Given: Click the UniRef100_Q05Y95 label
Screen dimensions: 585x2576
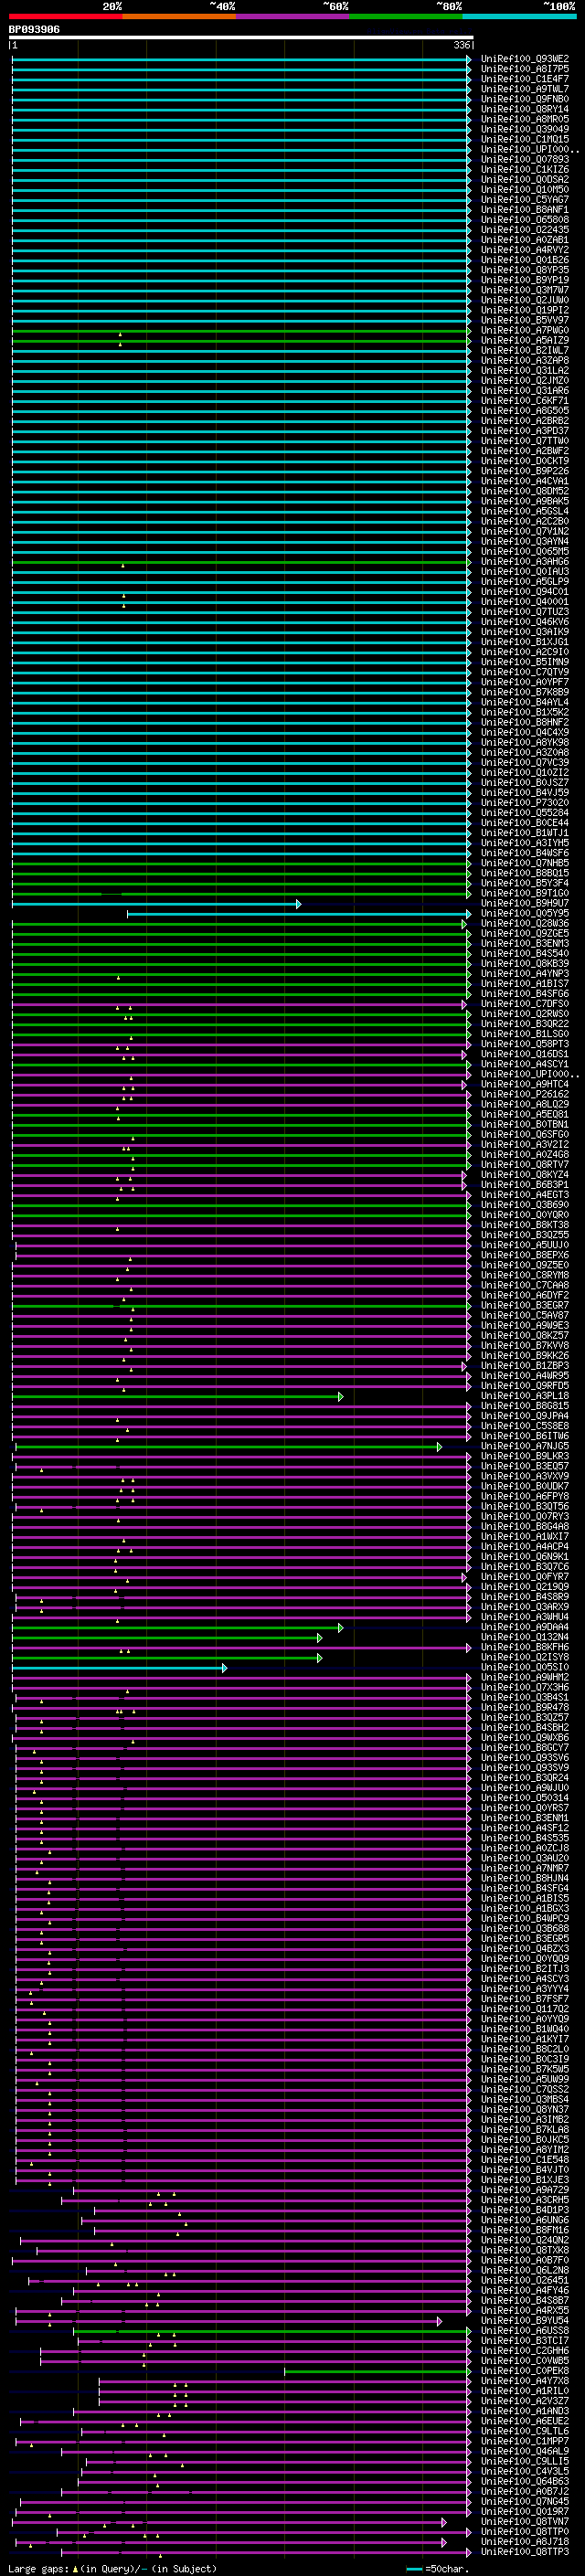Looking at the screenshot, I should click(x=525, y=914).
